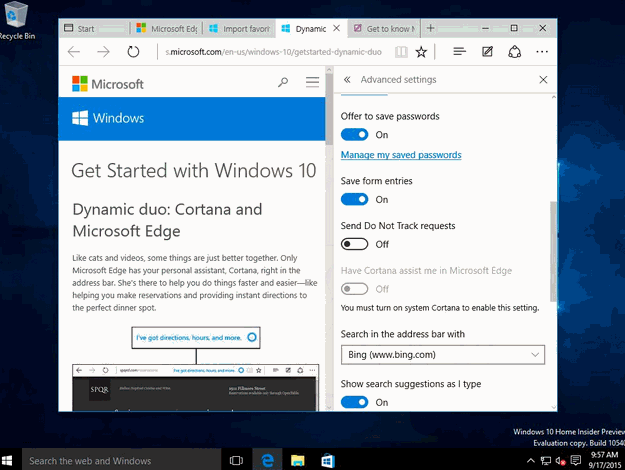
Task: Click the Cortana callout "I've got directions"
Action: pyautogui.click(x=196, y=338)
